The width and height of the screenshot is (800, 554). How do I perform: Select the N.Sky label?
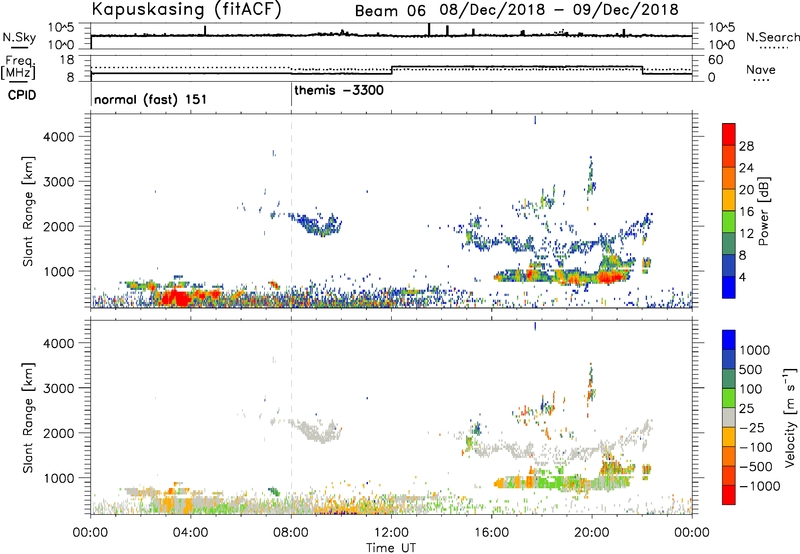(x=19, y=37)
